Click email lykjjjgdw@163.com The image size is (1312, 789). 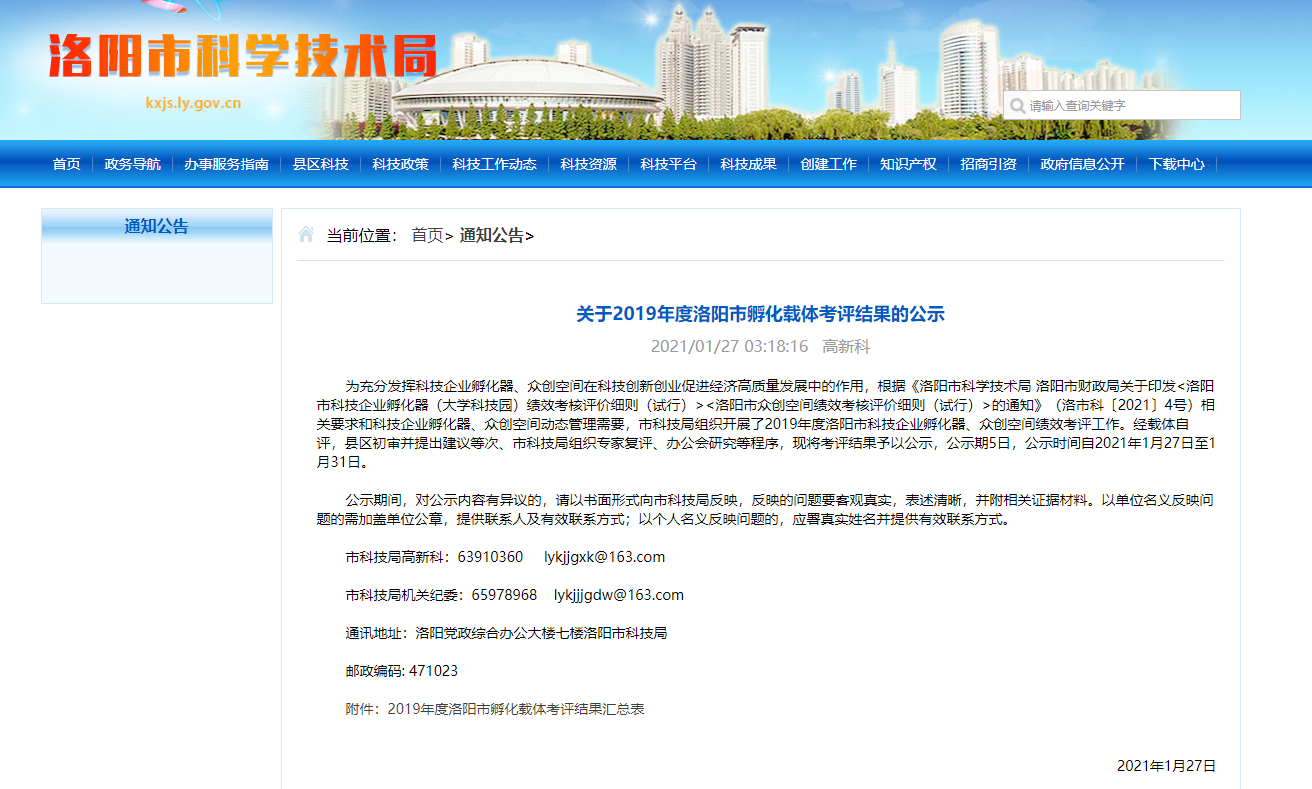point(619,595)
